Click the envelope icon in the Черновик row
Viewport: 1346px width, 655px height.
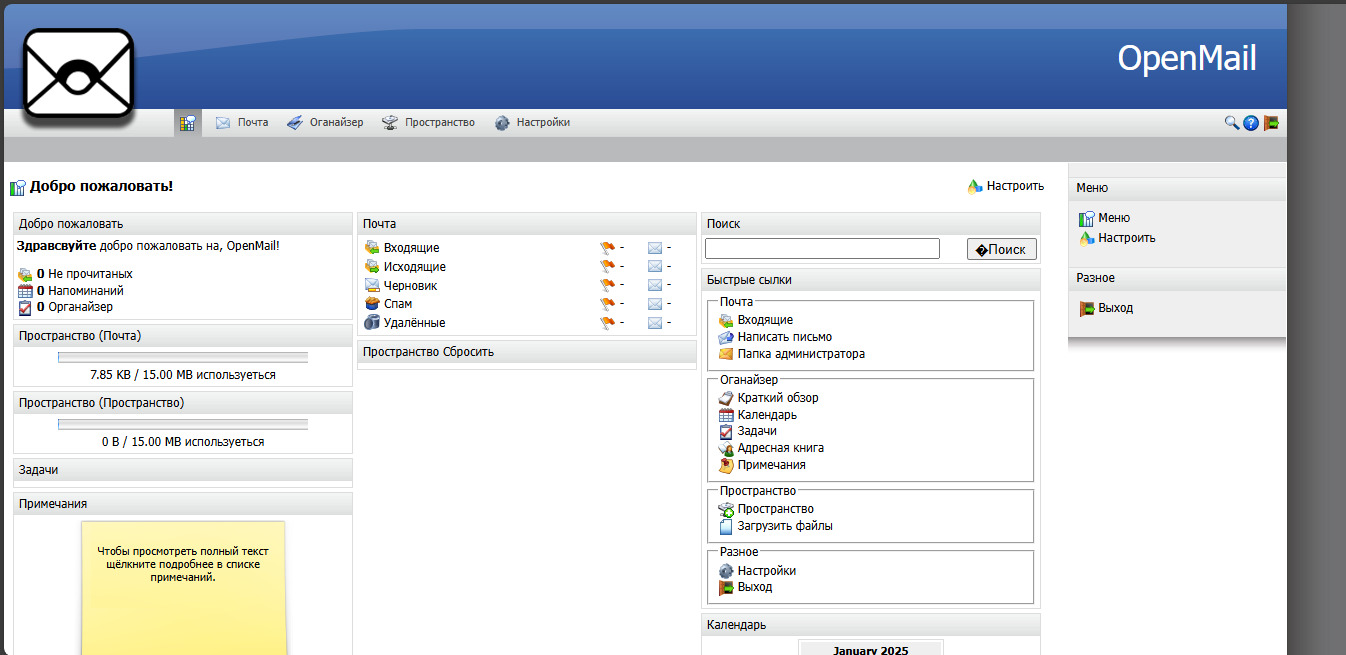(x=655, y=286)
